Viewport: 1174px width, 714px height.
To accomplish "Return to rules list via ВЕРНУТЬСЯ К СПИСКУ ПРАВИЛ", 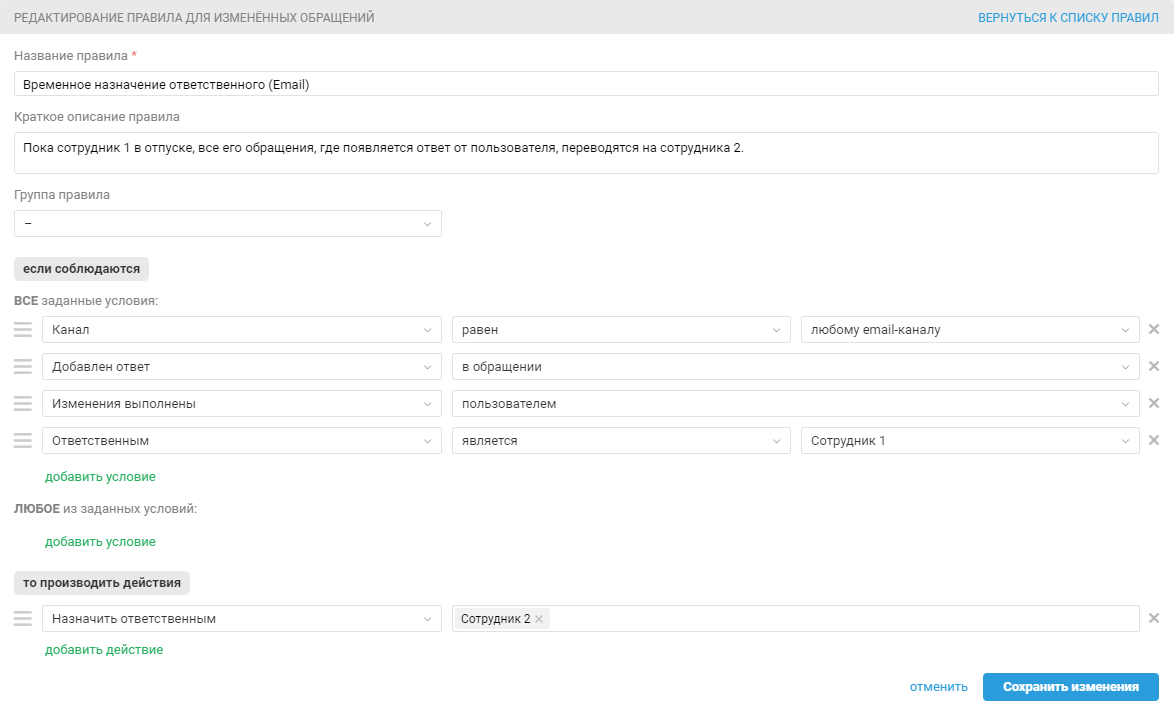I will tap(1068, 17).
